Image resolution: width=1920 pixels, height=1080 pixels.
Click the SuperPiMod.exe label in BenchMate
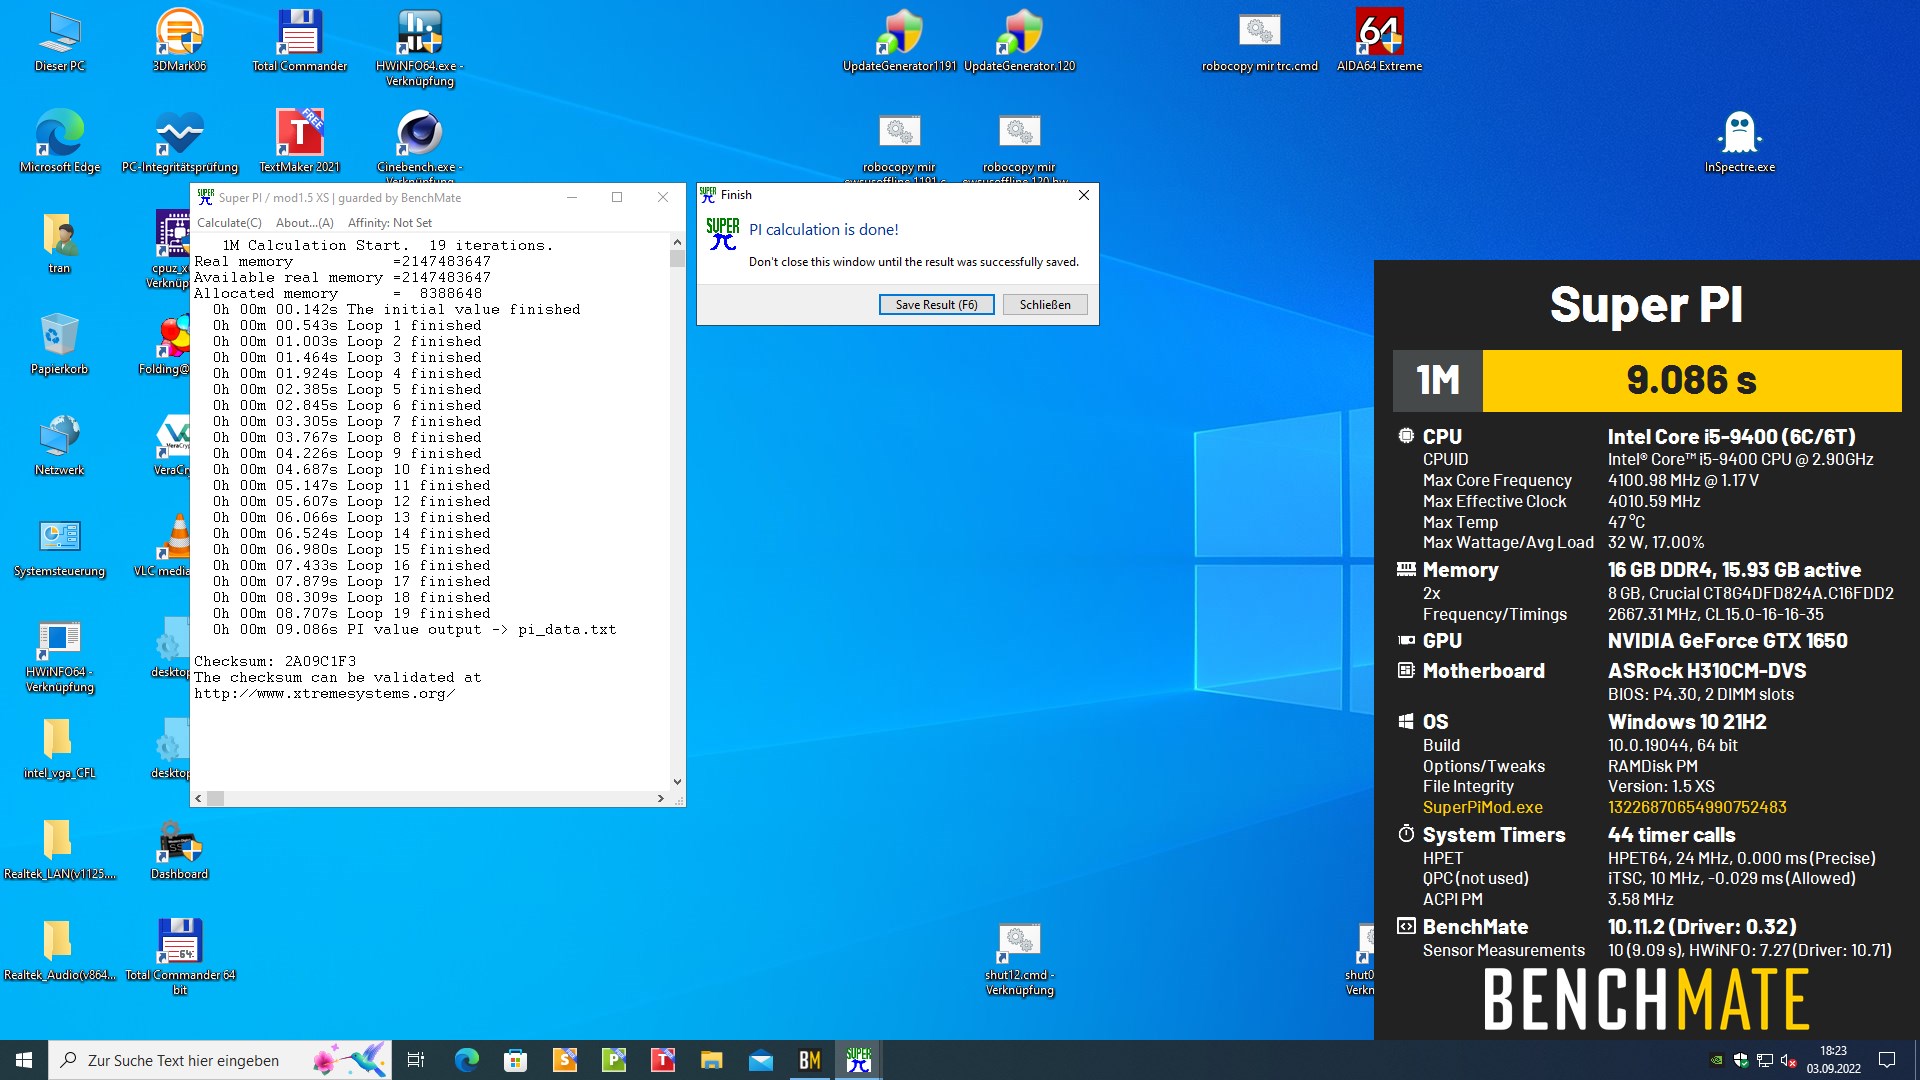pyautogui.click(x=1482, y=807)
